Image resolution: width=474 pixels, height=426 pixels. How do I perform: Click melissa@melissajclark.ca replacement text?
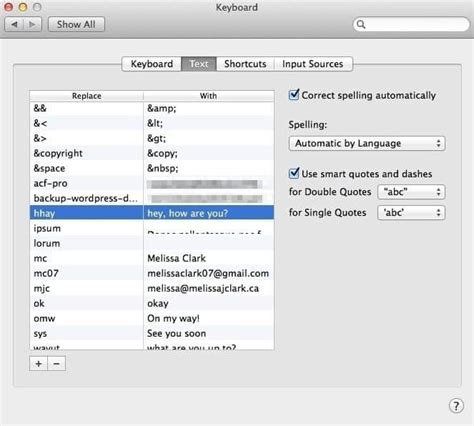point(203,289)
